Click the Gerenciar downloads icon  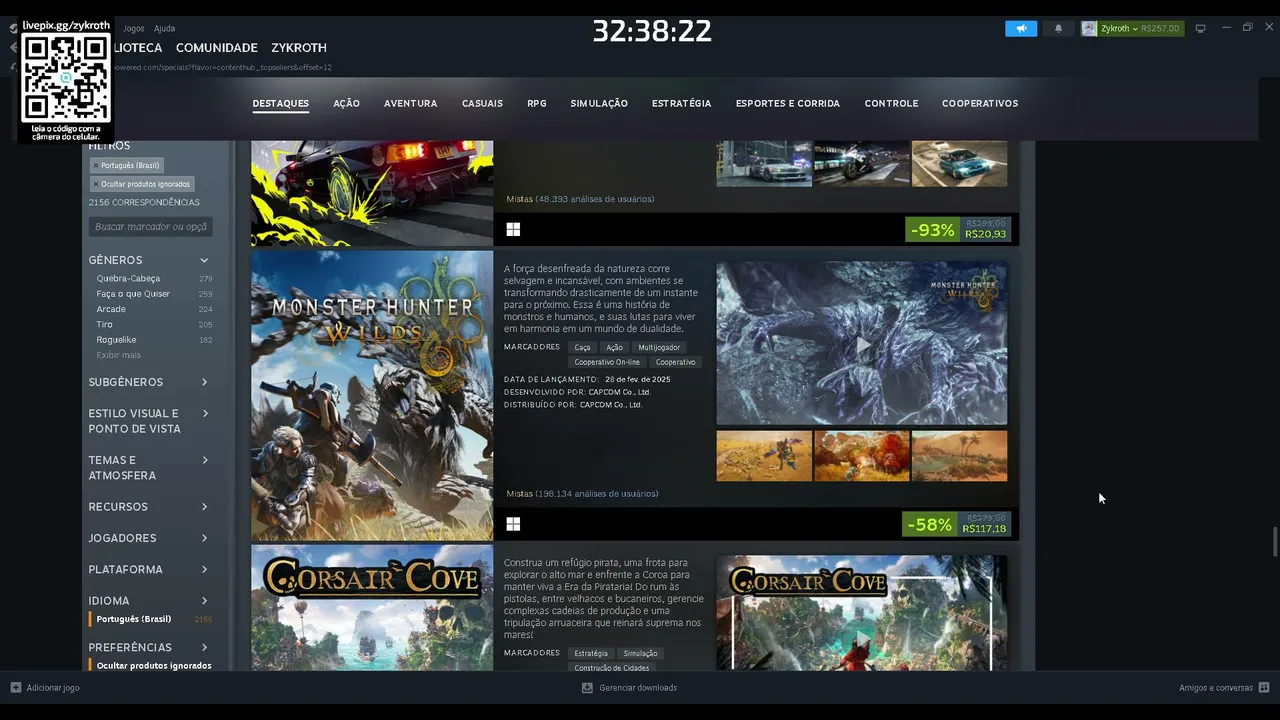pos(587,687)
